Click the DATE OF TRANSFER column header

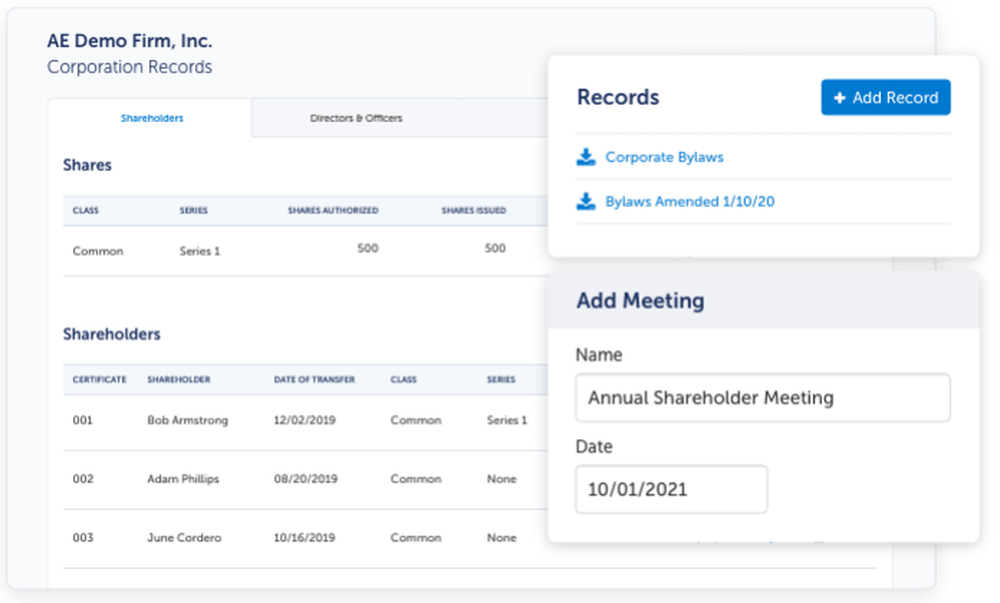pos(314,379)
